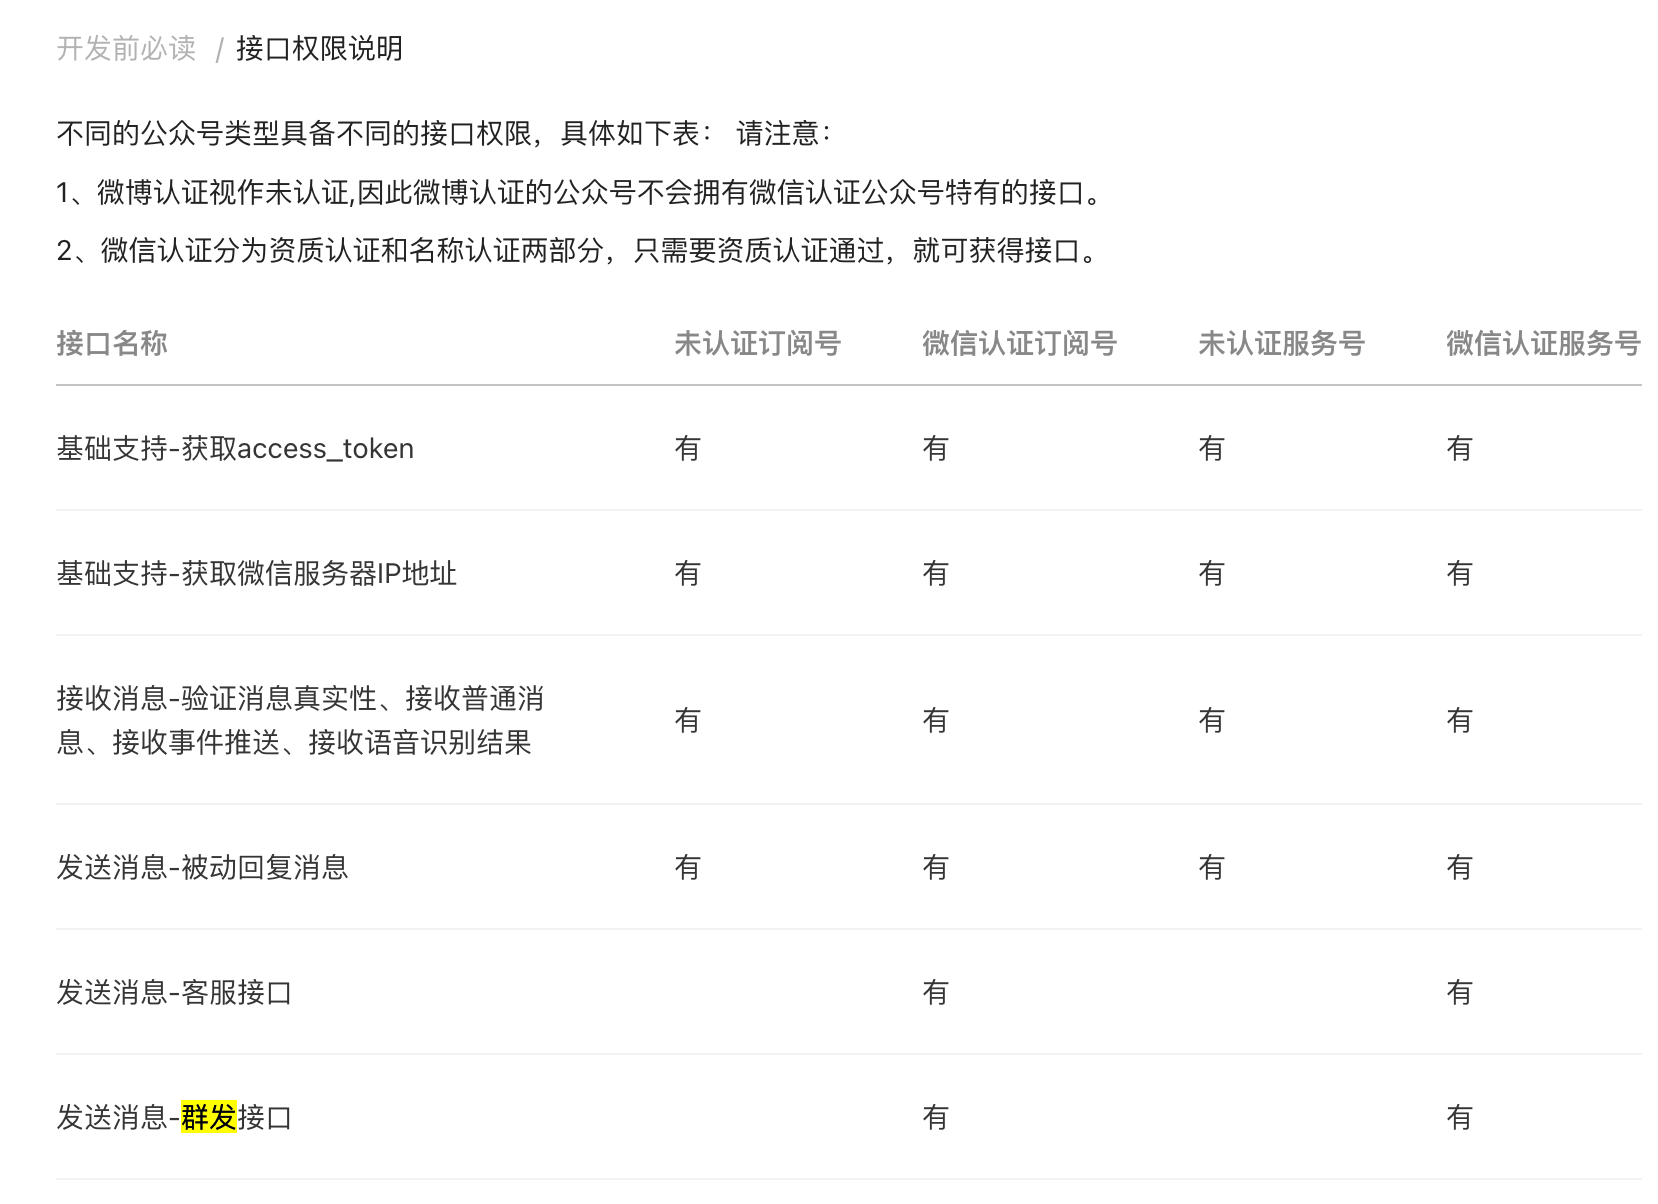Click 有 for 被动回复消息 under 微信认证订阅号
Viewport: 1658px width, 1204px height.
[x=935, y=867]
